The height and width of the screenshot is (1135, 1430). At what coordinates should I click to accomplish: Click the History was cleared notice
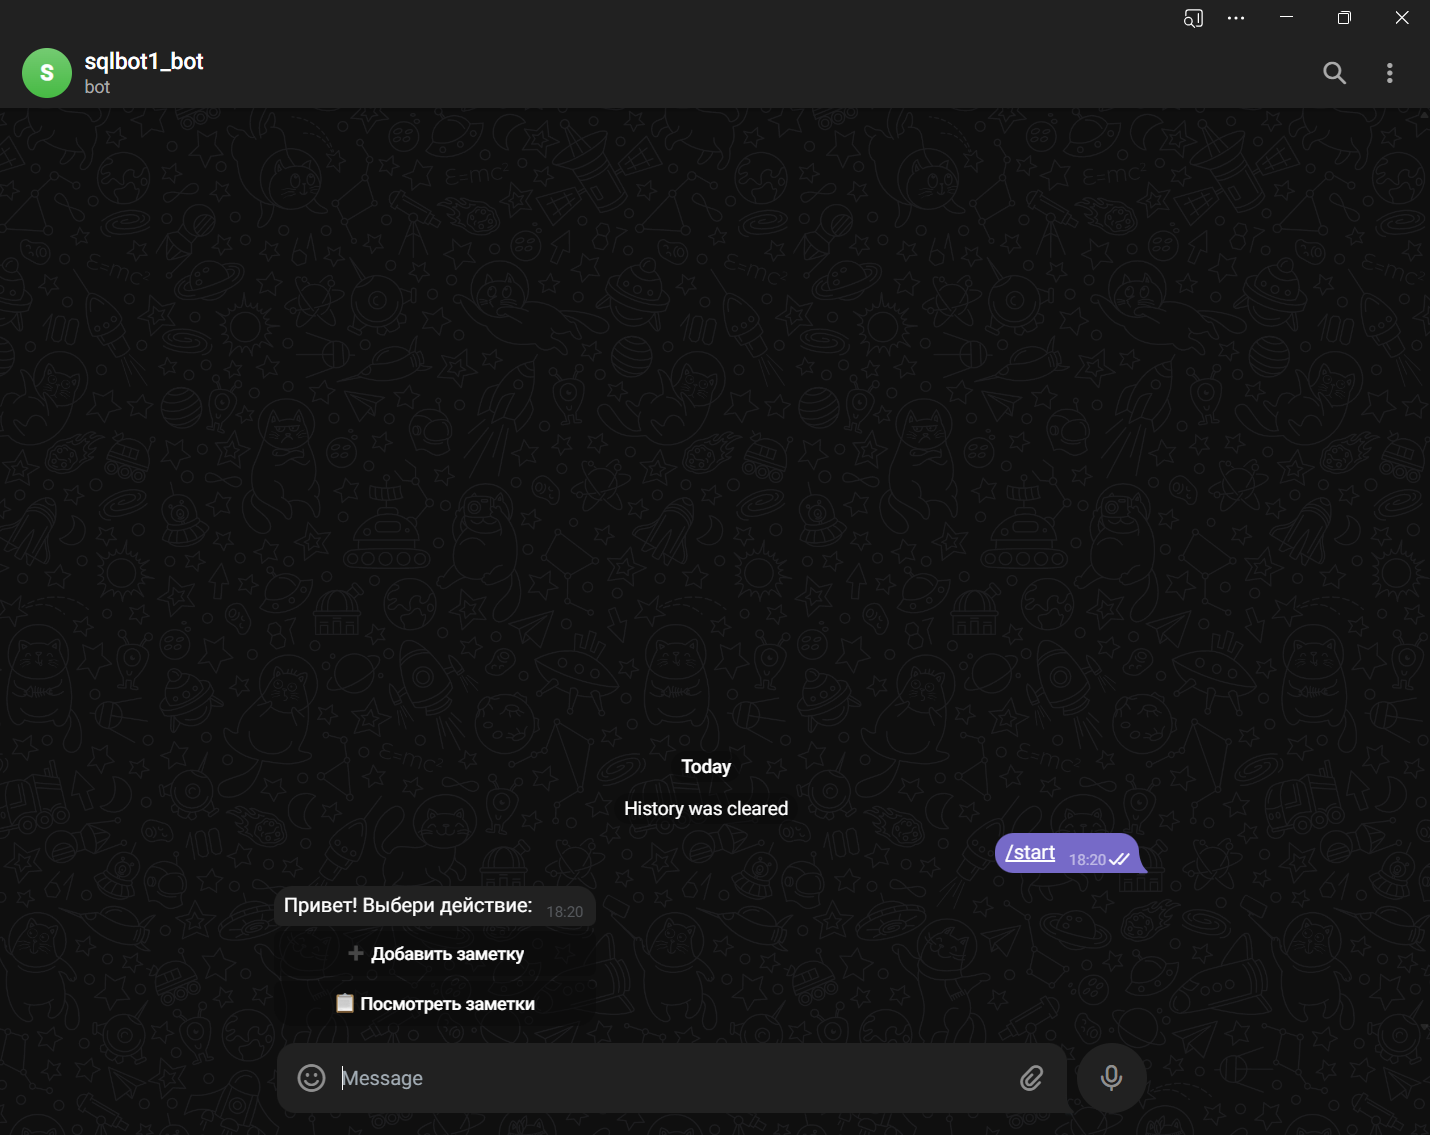pos(706,809)
